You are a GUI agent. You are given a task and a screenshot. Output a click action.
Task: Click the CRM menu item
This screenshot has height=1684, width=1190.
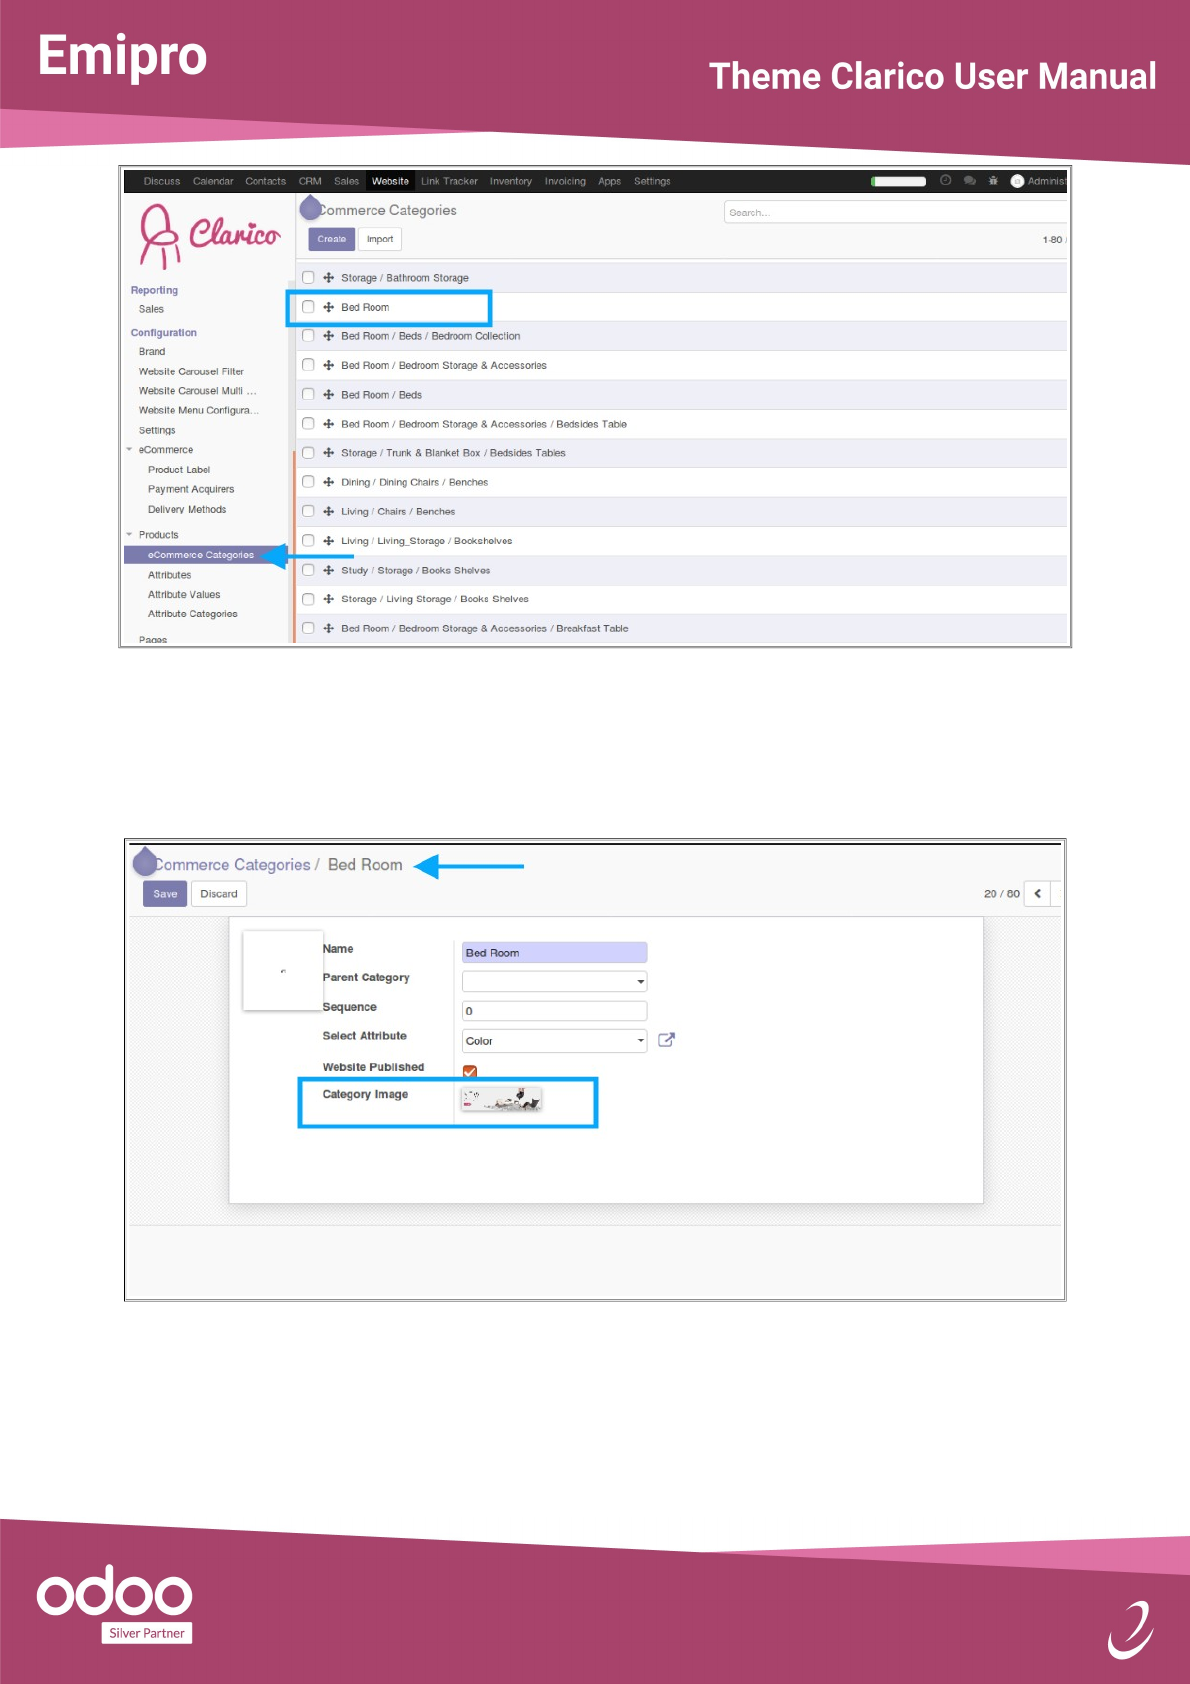(x=310, y=181)
